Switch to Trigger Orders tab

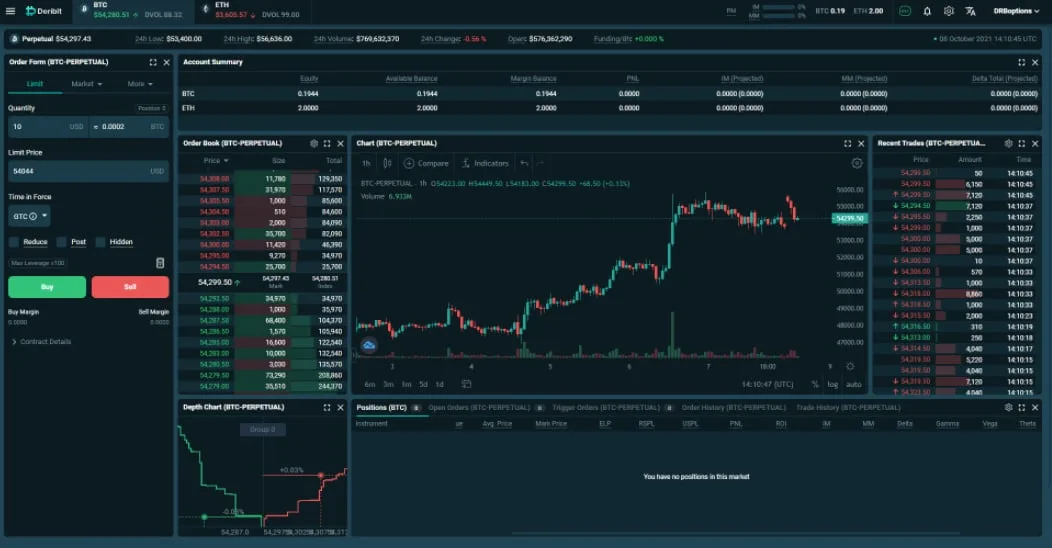coord(606,408)
